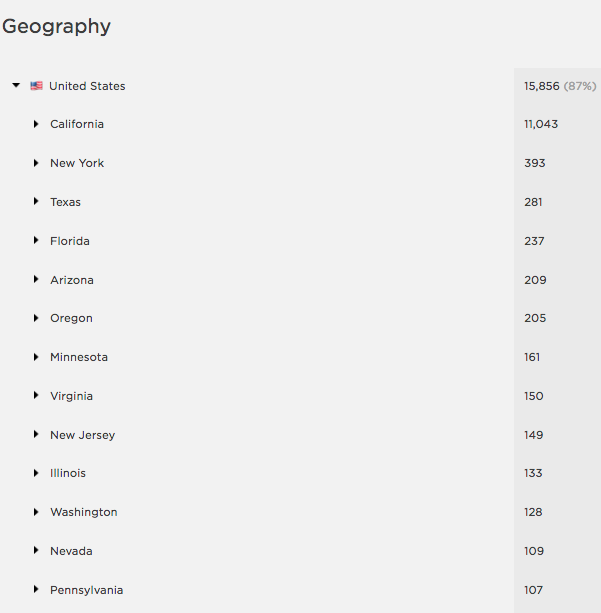Image resolution: width=601 pixels, height=613 pixels.
Task: Expand the California row arrow
Action: coord(37,124)
